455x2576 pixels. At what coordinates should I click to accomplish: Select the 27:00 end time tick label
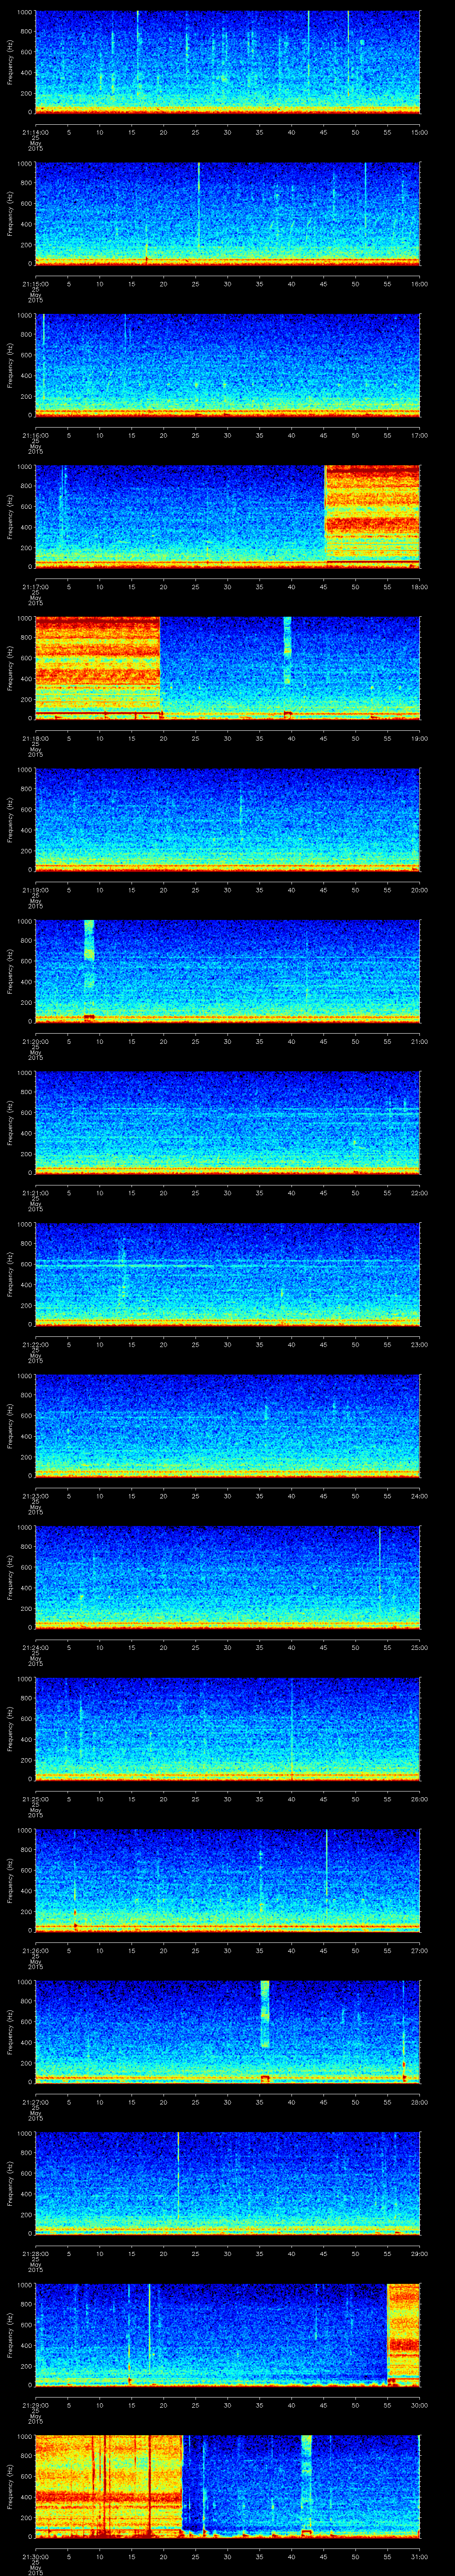tap(419, 1950)
